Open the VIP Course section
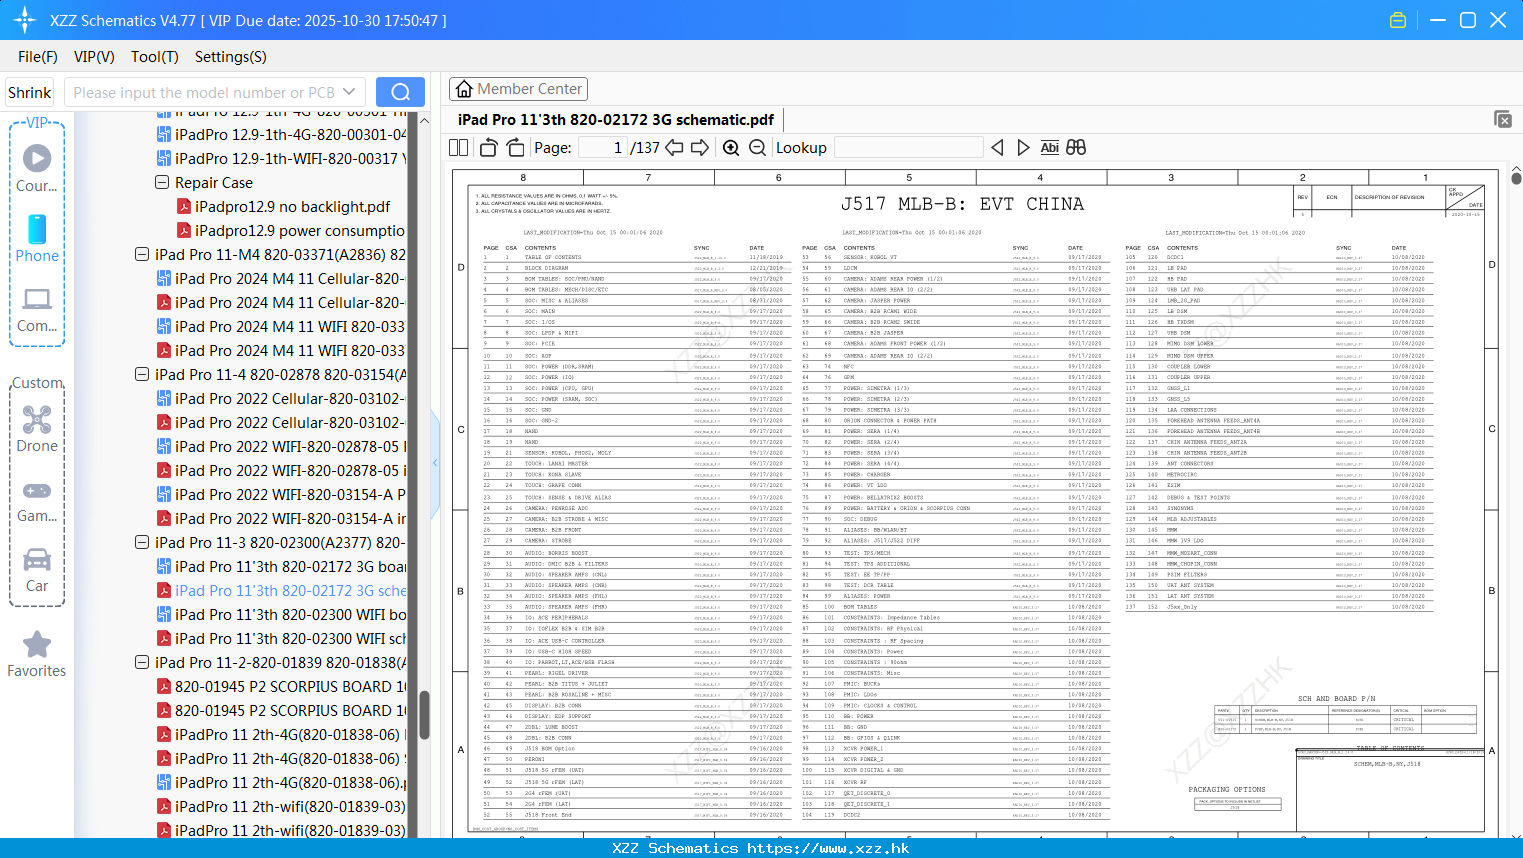Image resolution: width=1523 pixels, height=858 pixels. point(37,168)
